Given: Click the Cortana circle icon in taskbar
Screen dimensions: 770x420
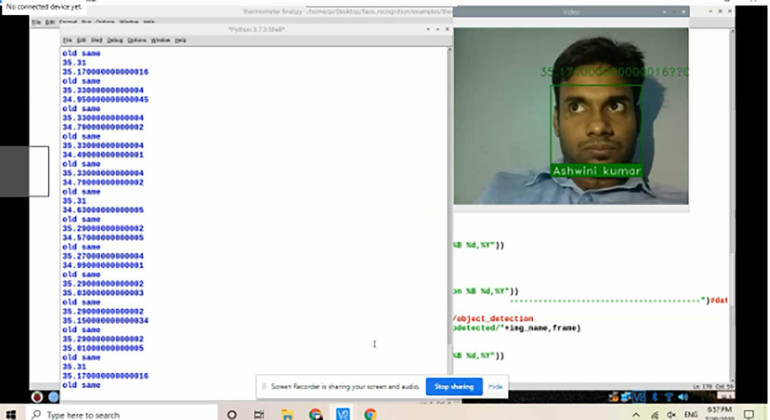Looking at the screenshot, I should pyautogui.click(x=232, y=413).
